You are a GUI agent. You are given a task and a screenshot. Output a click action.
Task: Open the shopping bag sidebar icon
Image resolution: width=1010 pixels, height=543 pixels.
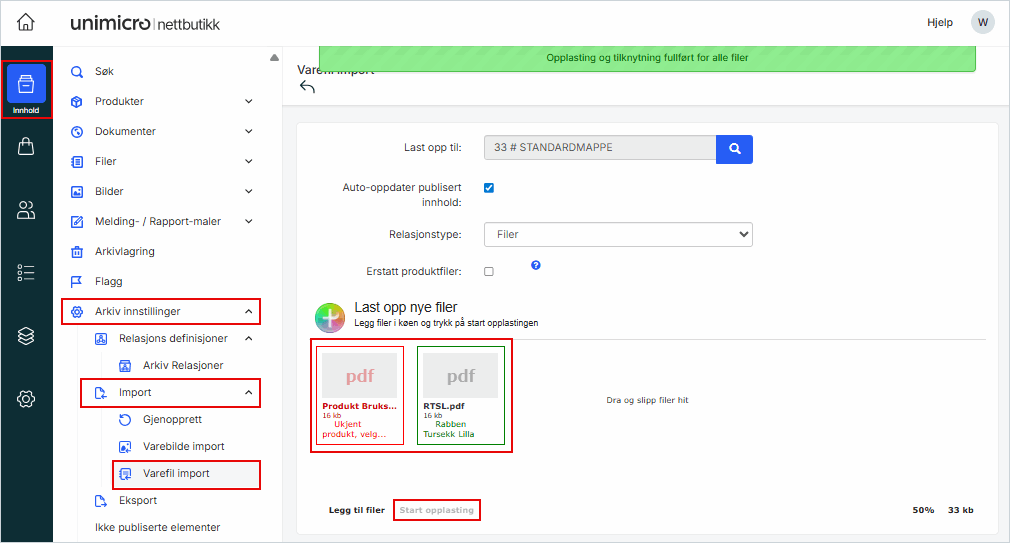(26, 147)
